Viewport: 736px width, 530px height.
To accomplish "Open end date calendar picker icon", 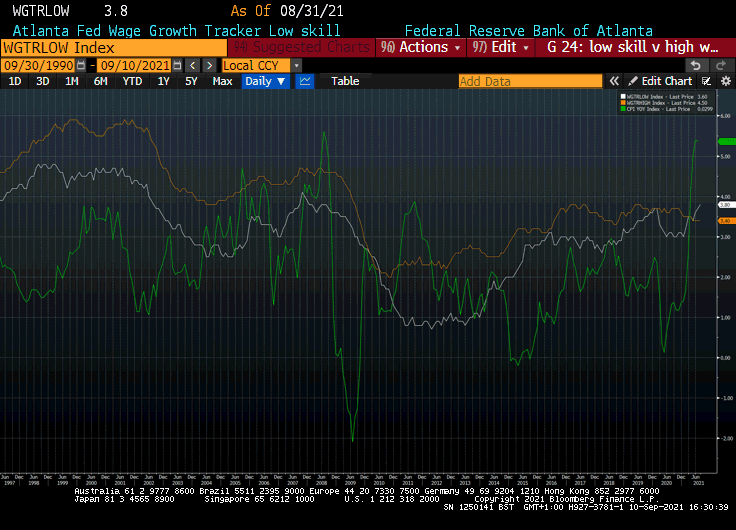I will (177, 65).
